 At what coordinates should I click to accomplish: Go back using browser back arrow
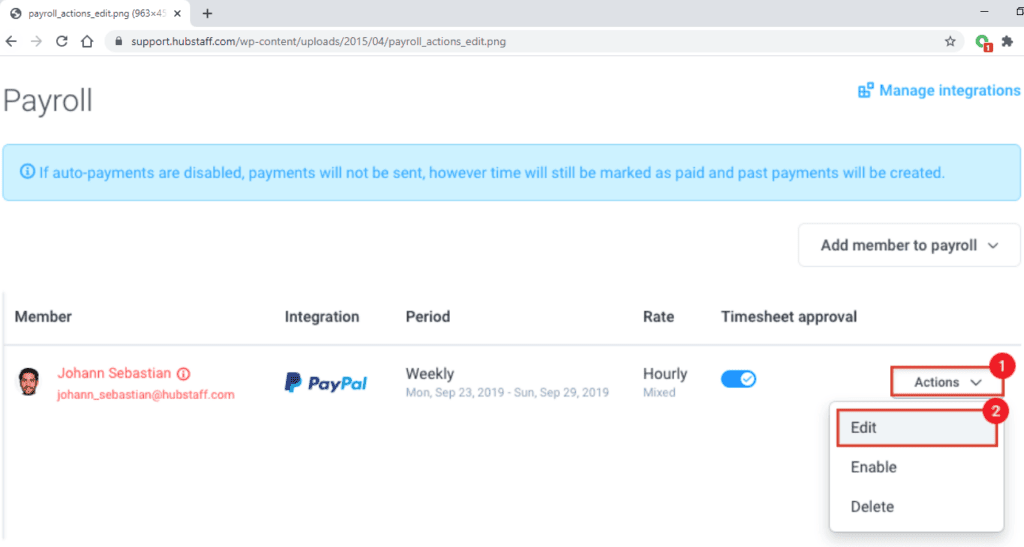tap(11, 41)
